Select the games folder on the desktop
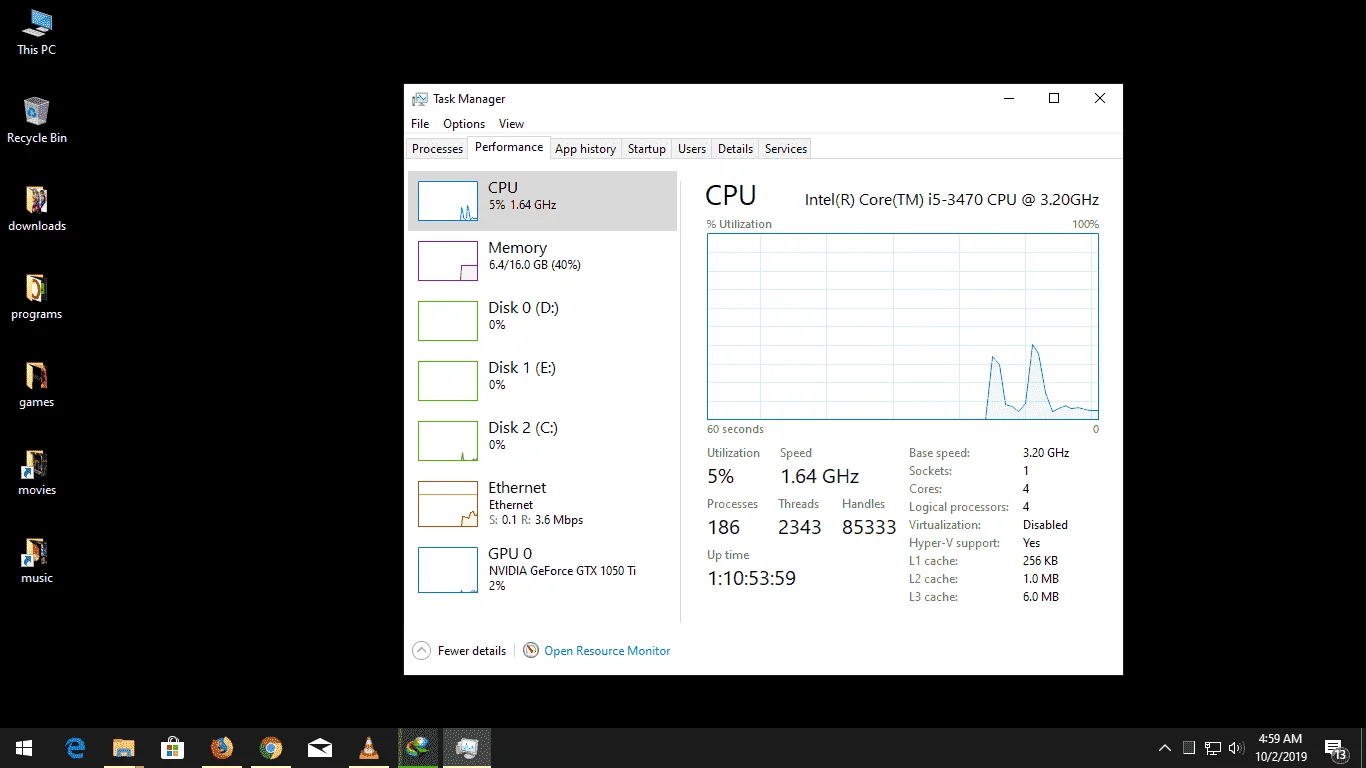The image size is (1366, 768). click(36, 384)
